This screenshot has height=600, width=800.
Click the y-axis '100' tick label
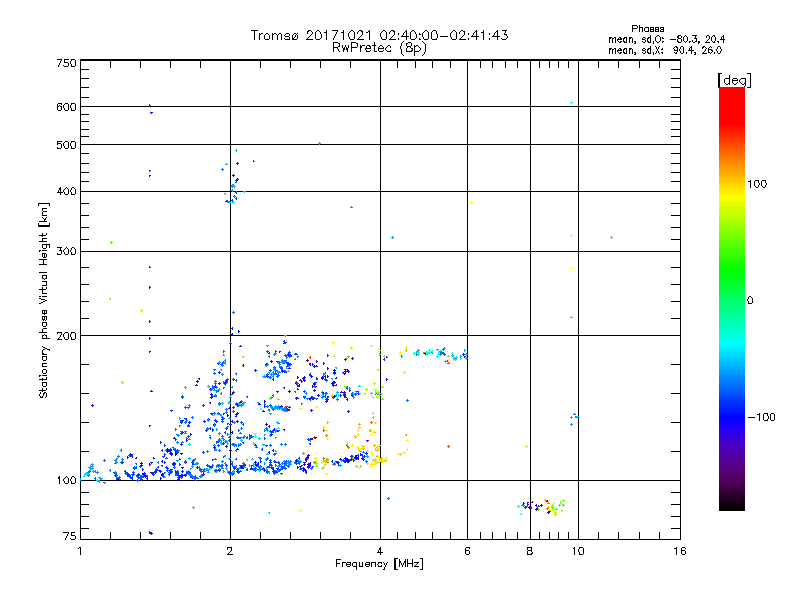(66, 481)
